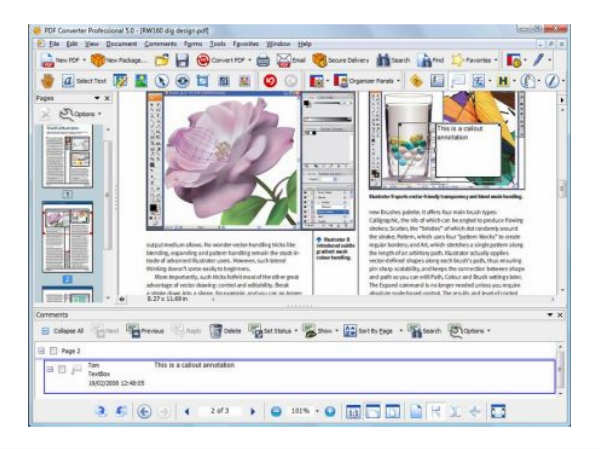Go to the previous view with the back arrow
Viewport: 600px width, 450px height.
click(x=144, y=412)
